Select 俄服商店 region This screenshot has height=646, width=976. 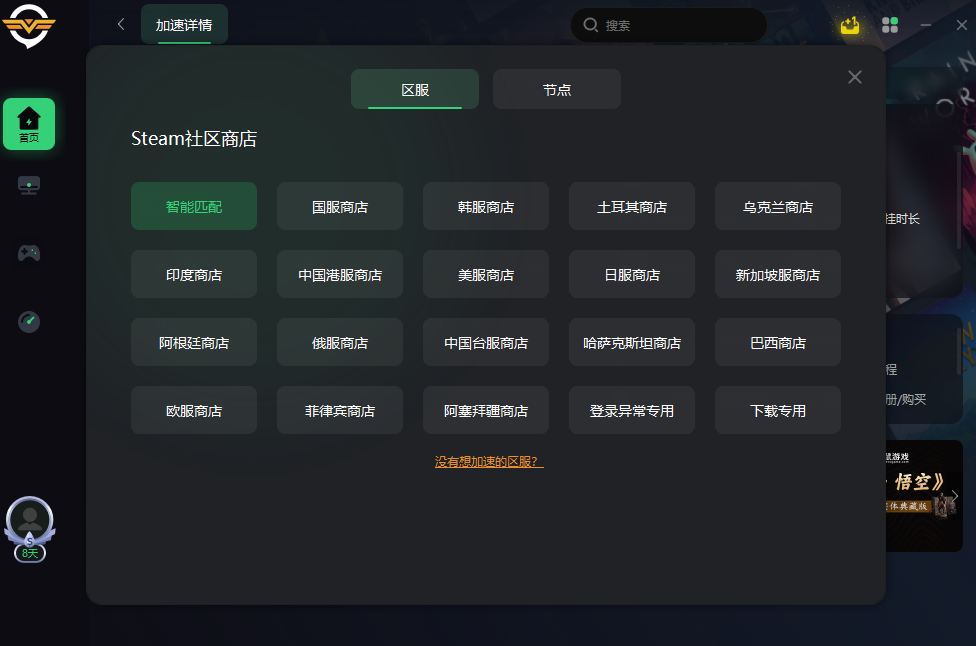click(340, 342)
